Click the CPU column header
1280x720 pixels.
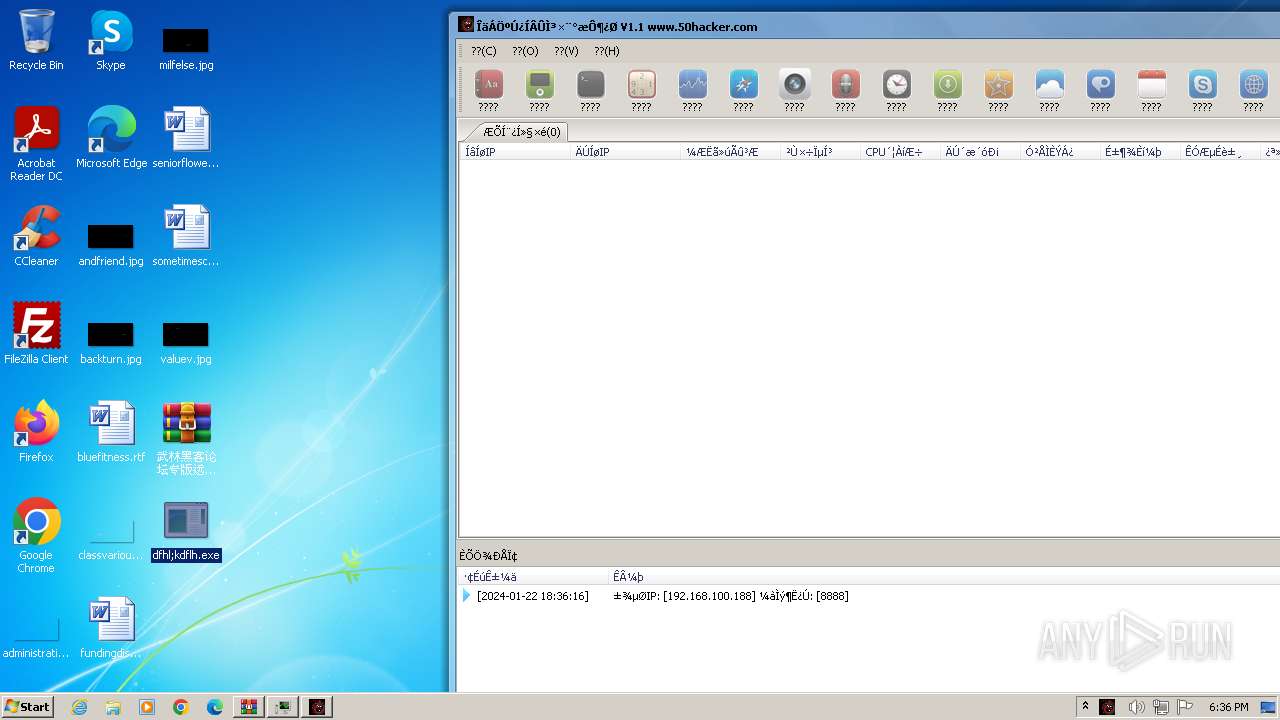(x=900, y=152)
